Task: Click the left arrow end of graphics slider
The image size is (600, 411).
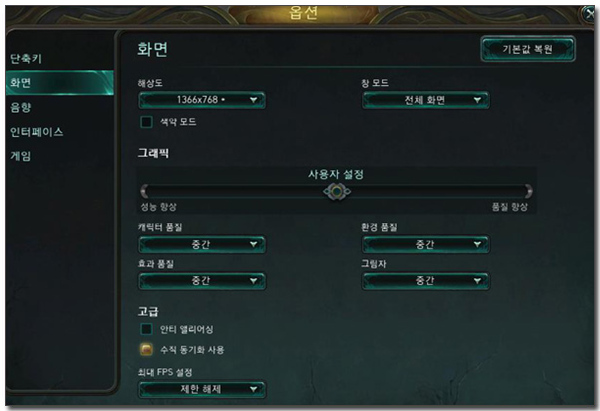Action: pos(144,191)
